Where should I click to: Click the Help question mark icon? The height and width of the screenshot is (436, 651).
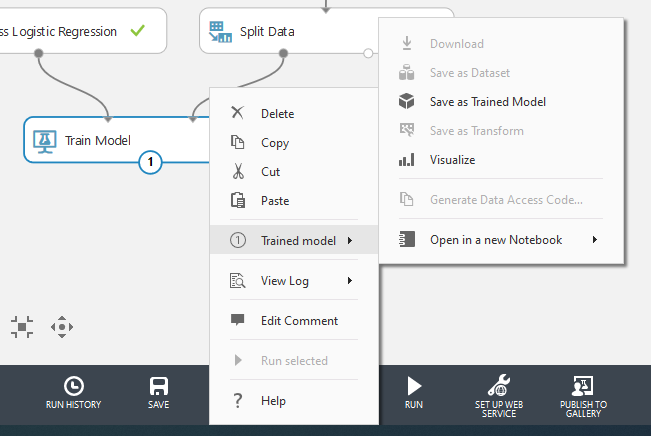pyautogui.click(x=237, y=401)
